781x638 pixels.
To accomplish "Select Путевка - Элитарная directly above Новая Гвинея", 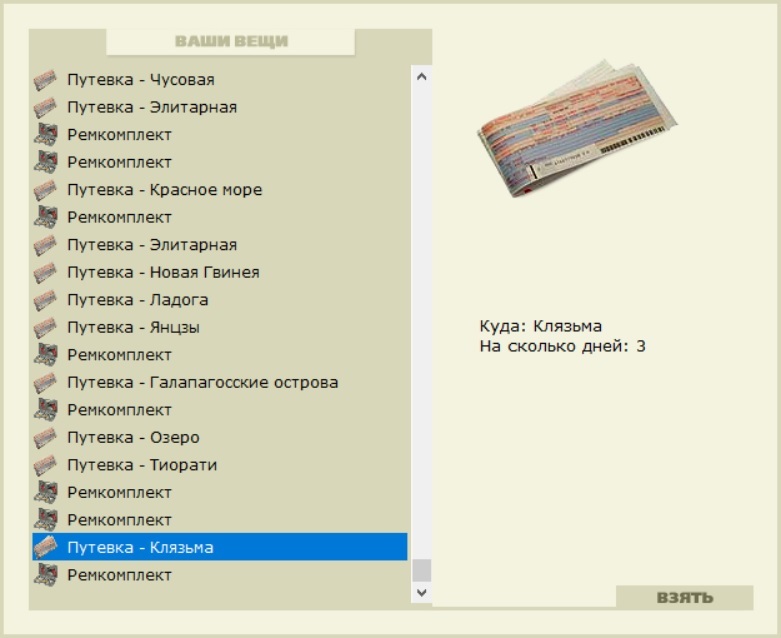I will tap(220, 245).
